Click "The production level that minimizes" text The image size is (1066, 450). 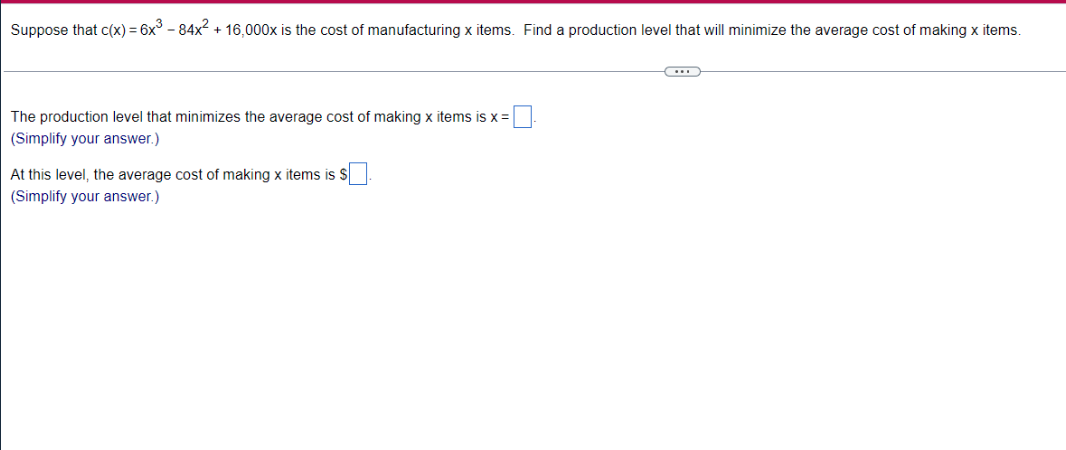(126, 117)
